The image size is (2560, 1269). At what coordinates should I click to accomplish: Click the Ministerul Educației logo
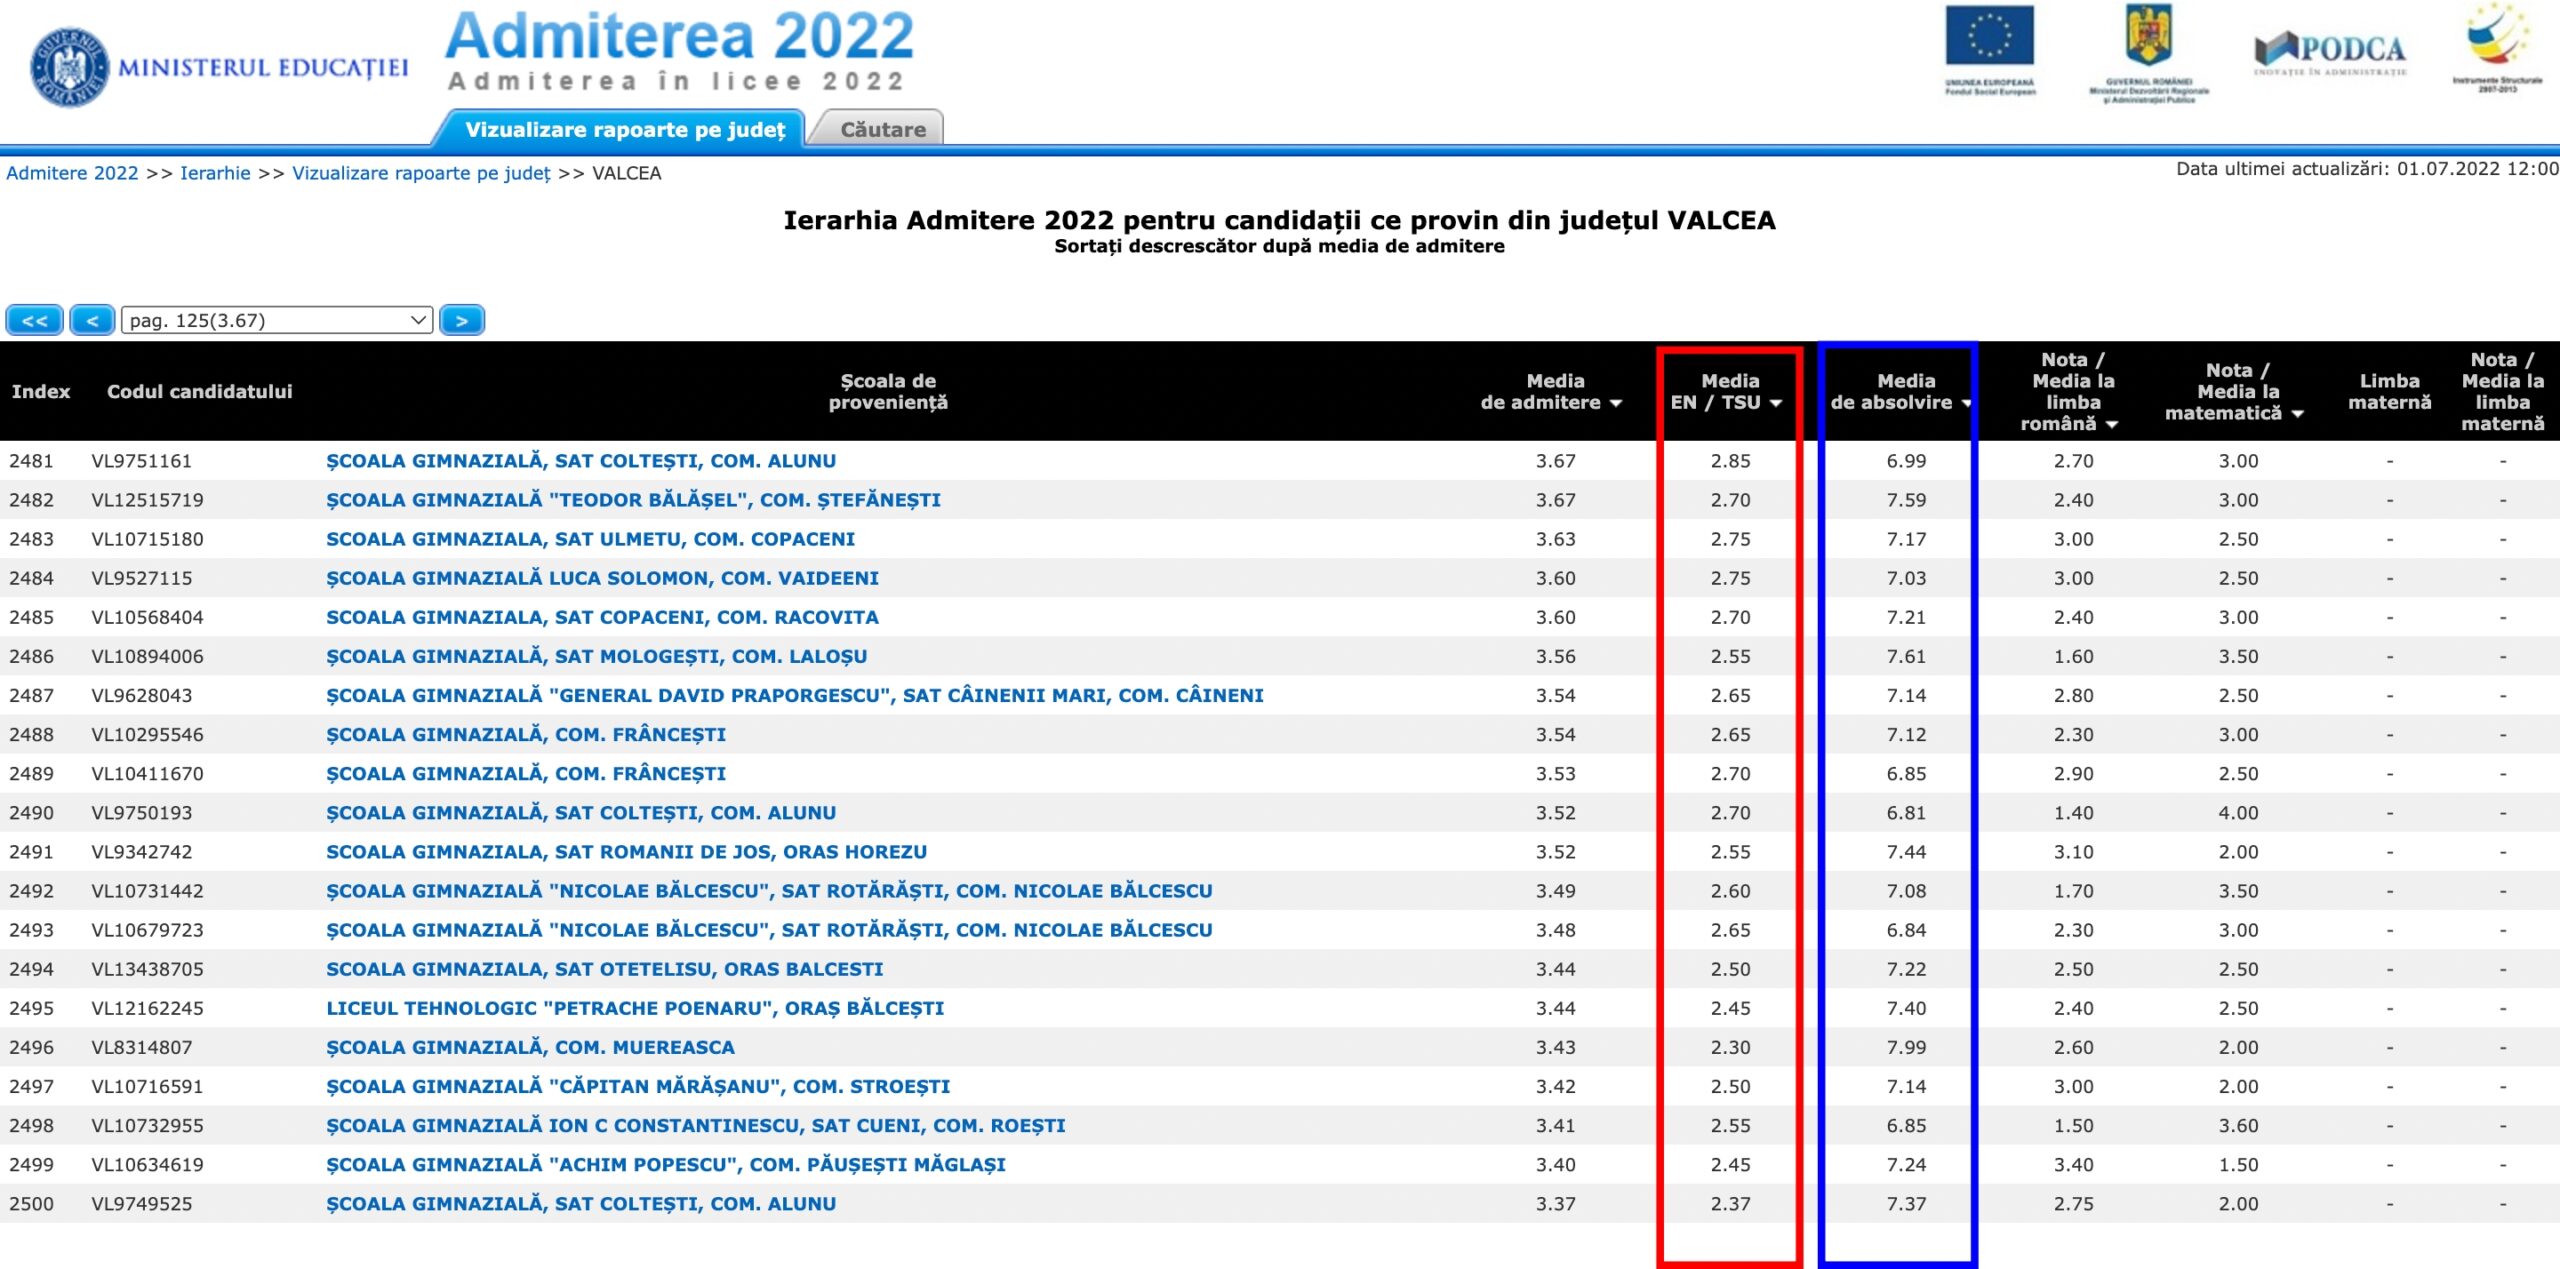point(218,67)
